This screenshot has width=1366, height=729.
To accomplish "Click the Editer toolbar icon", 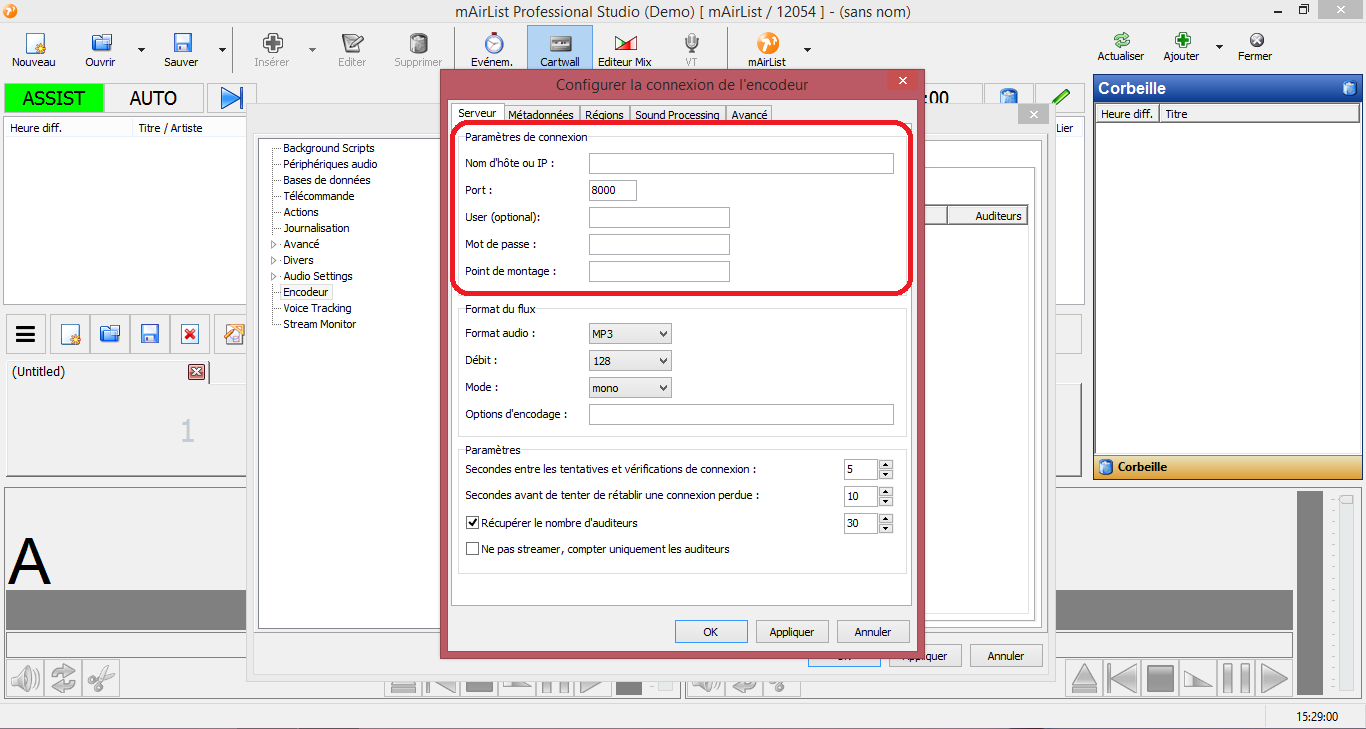I will (x=352, y=44).
